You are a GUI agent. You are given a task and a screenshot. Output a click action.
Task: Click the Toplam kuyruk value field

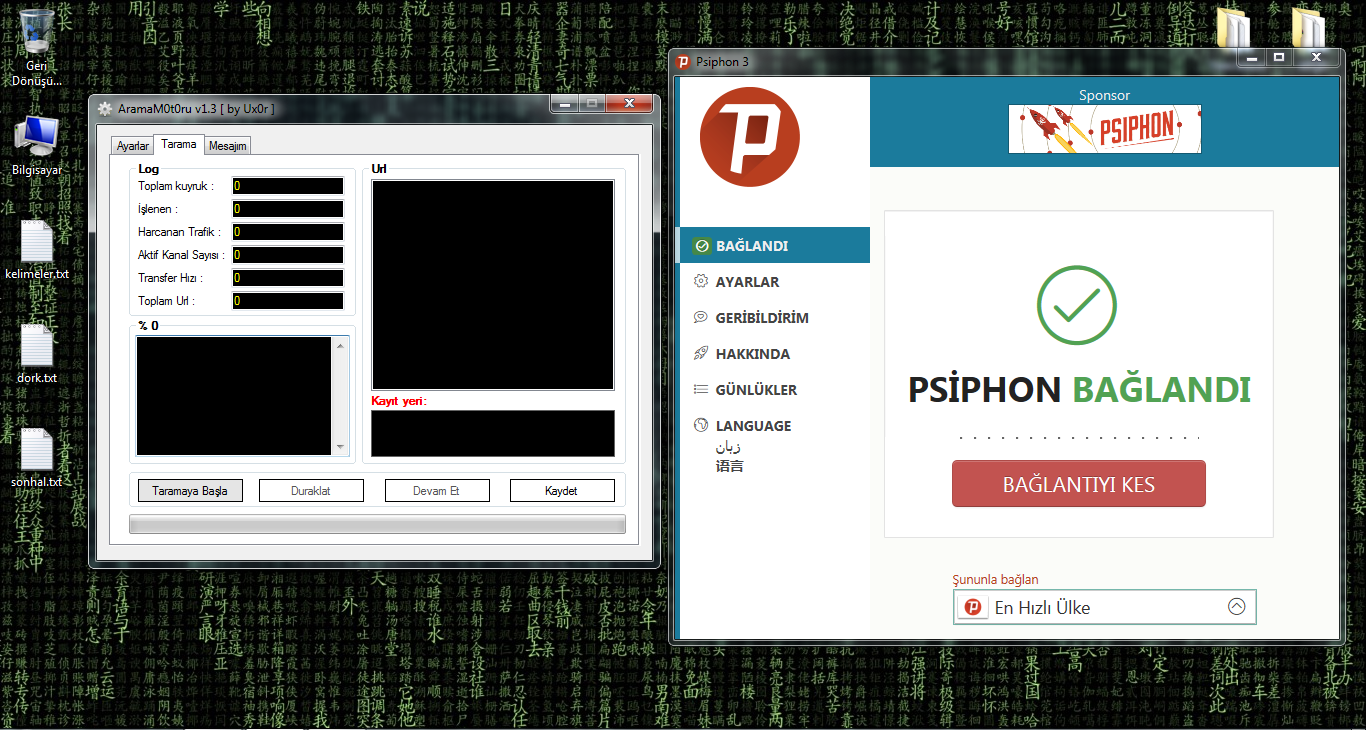tap(288, 186)
